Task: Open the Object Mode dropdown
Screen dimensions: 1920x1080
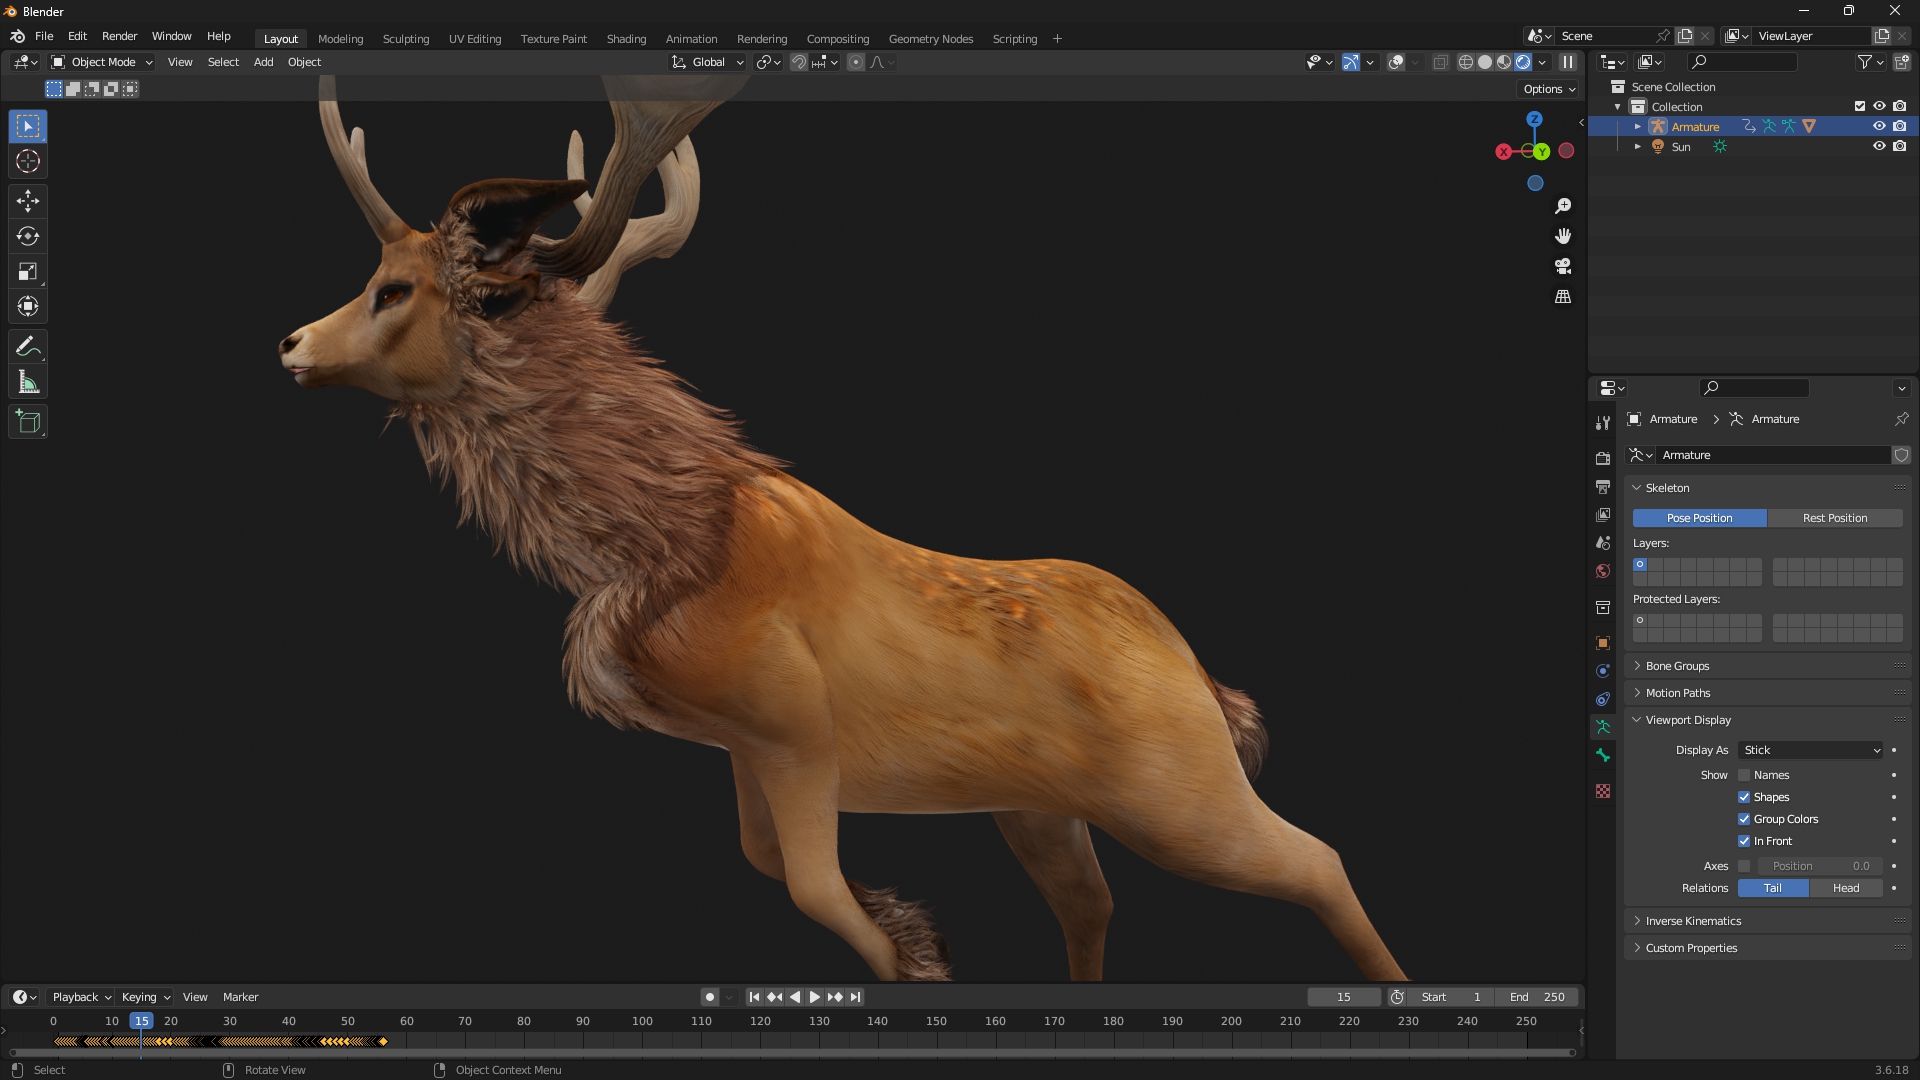Action: coord(102,62)
